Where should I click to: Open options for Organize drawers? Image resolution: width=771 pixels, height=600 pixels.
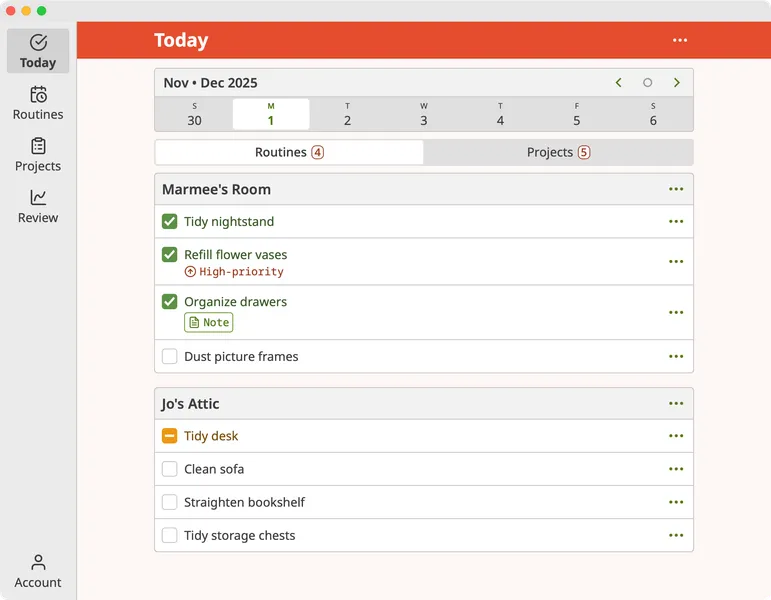tap(676, 313)
